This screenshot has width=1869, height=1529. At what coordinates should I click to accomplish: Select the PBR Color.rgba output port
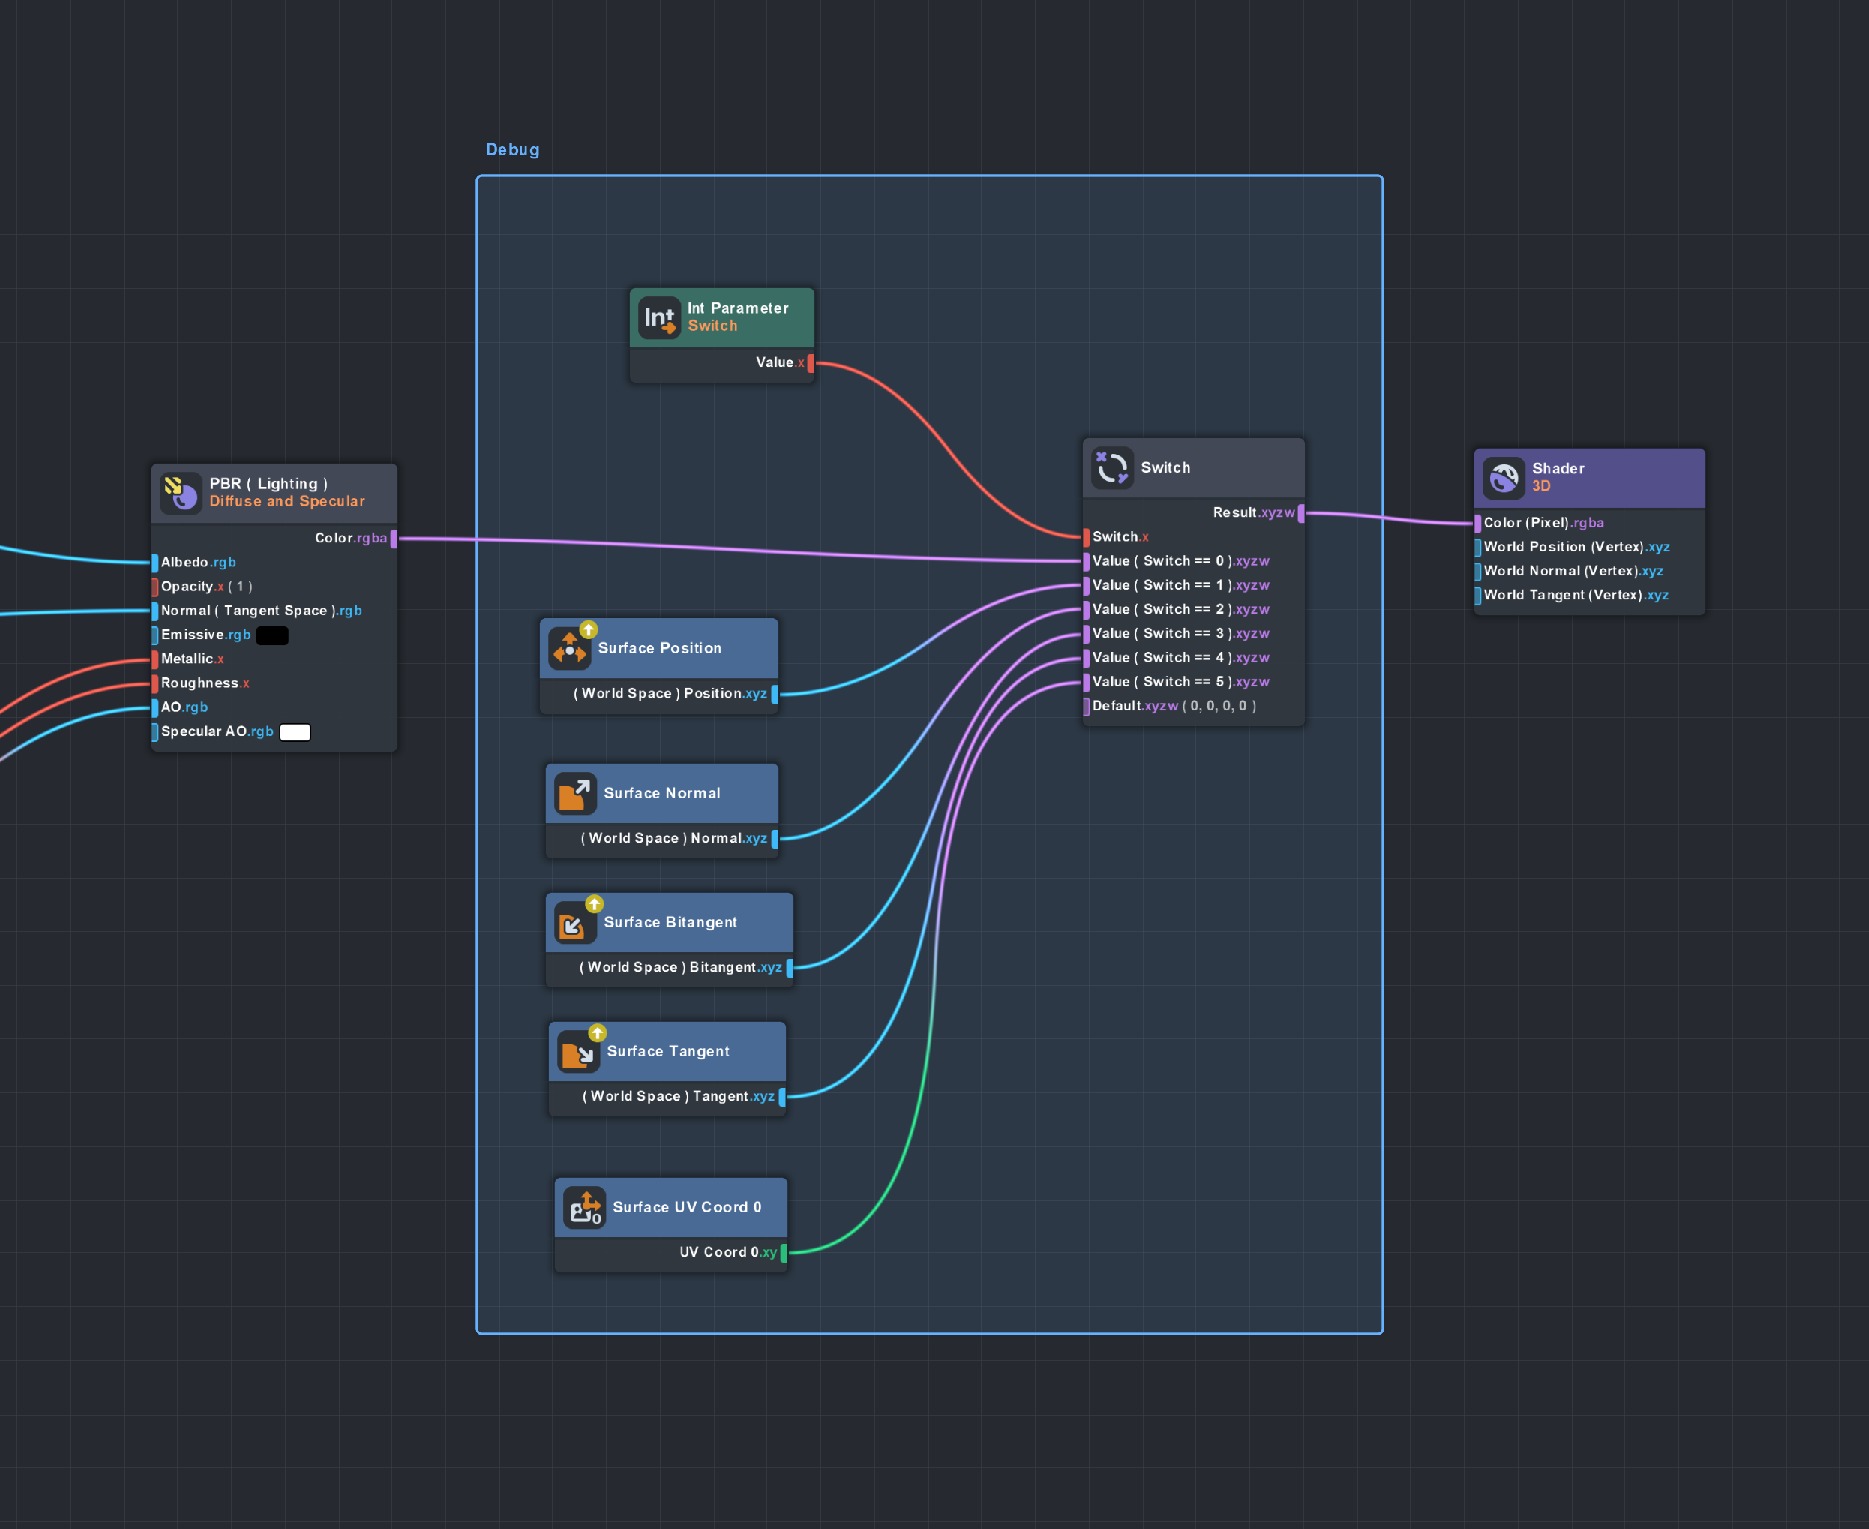pos(393,538)
